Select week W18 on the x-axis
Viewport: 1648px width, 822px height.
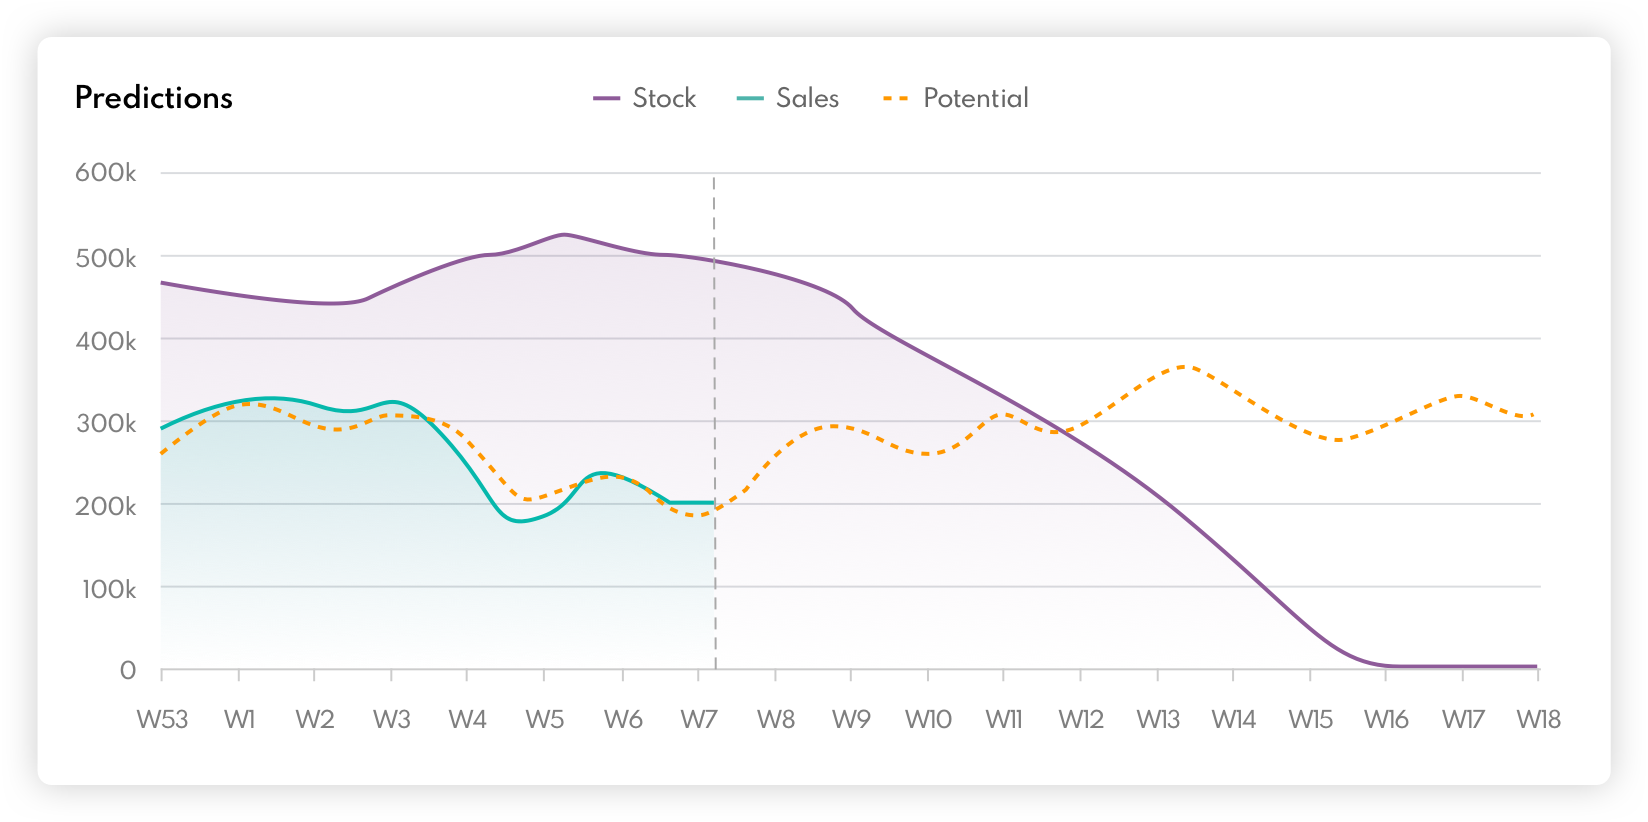1538,719
